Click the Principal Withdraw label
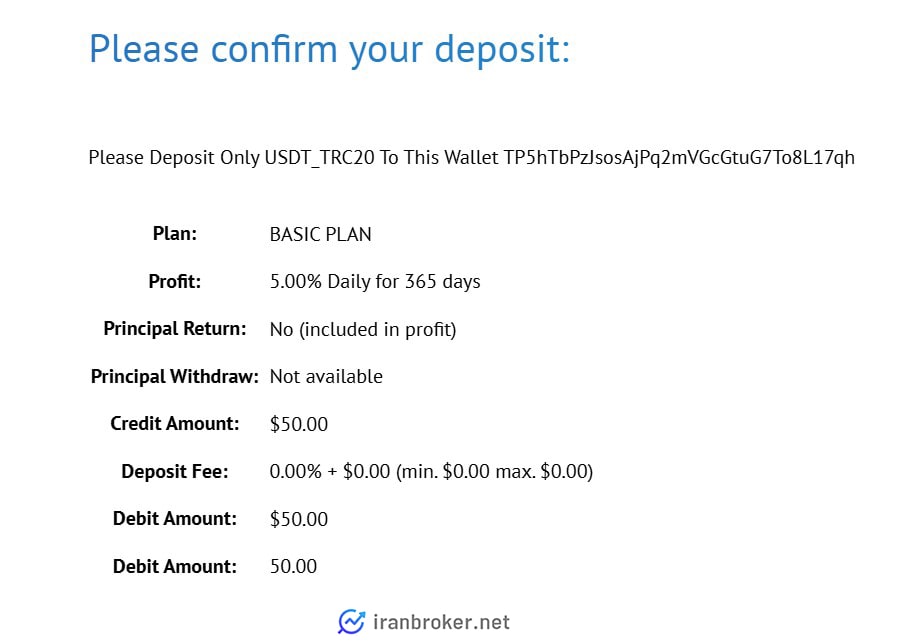The width and height of the screenshot is (900, 644). pyautogui.click(x=174, y=377)
